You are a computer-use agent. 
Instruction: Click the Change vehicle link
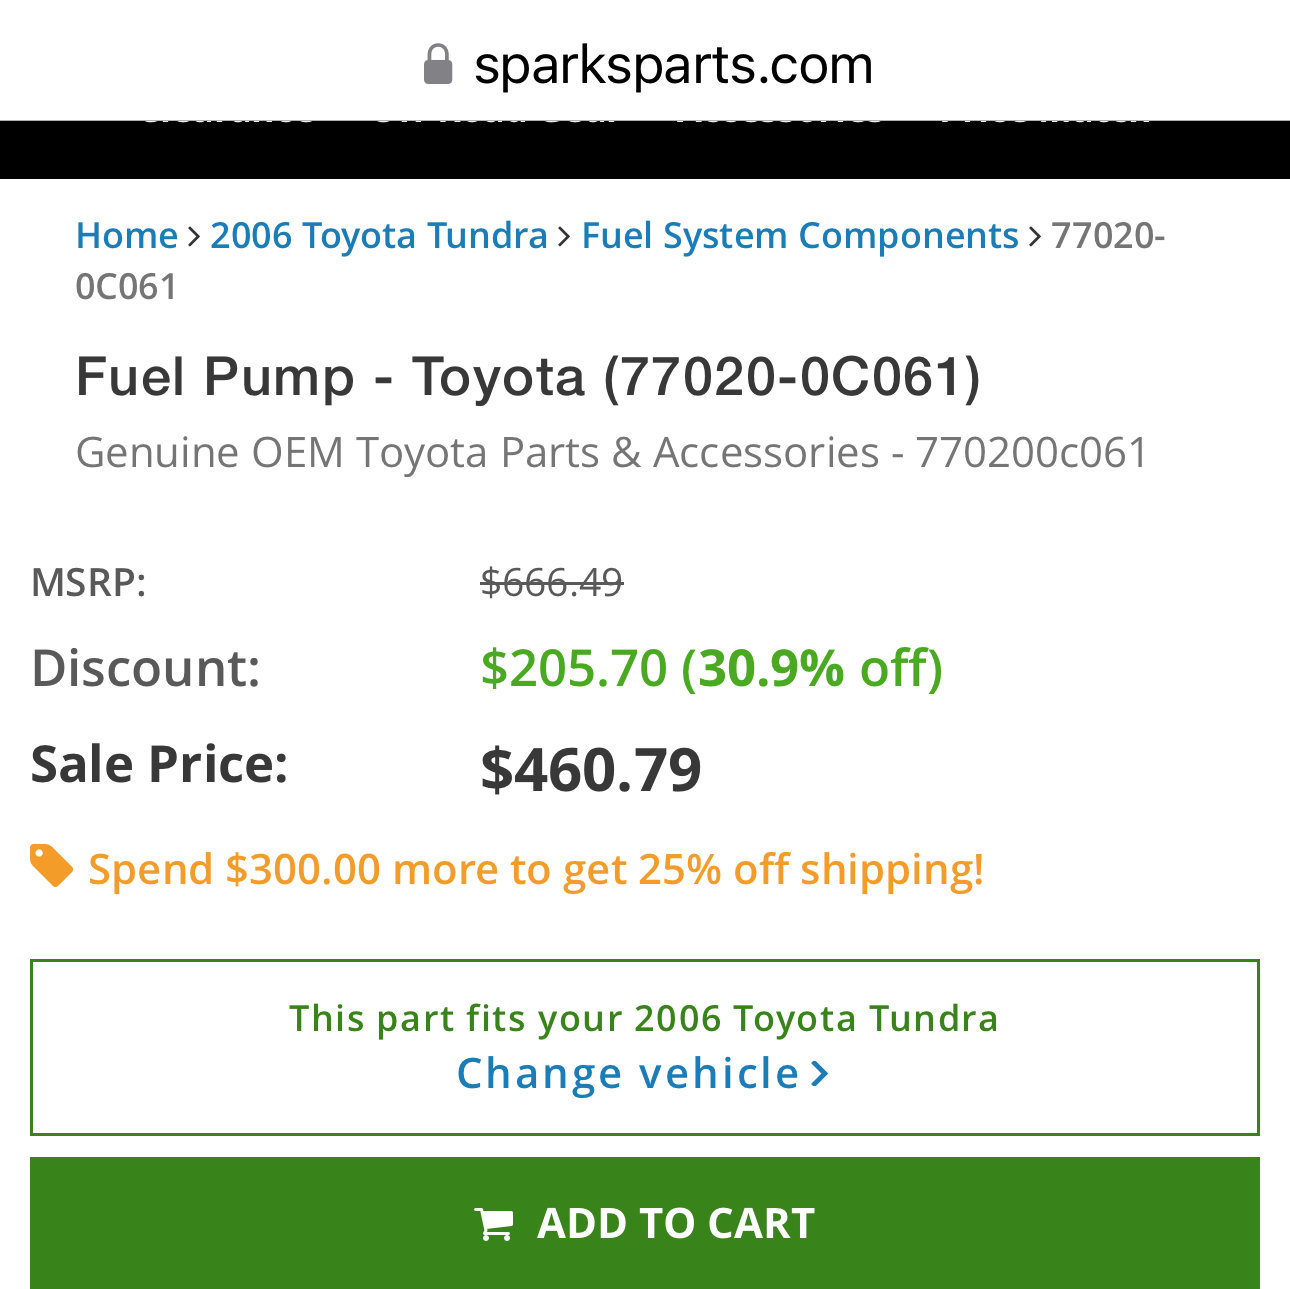pyautogui.click(x=628, y=1073)
